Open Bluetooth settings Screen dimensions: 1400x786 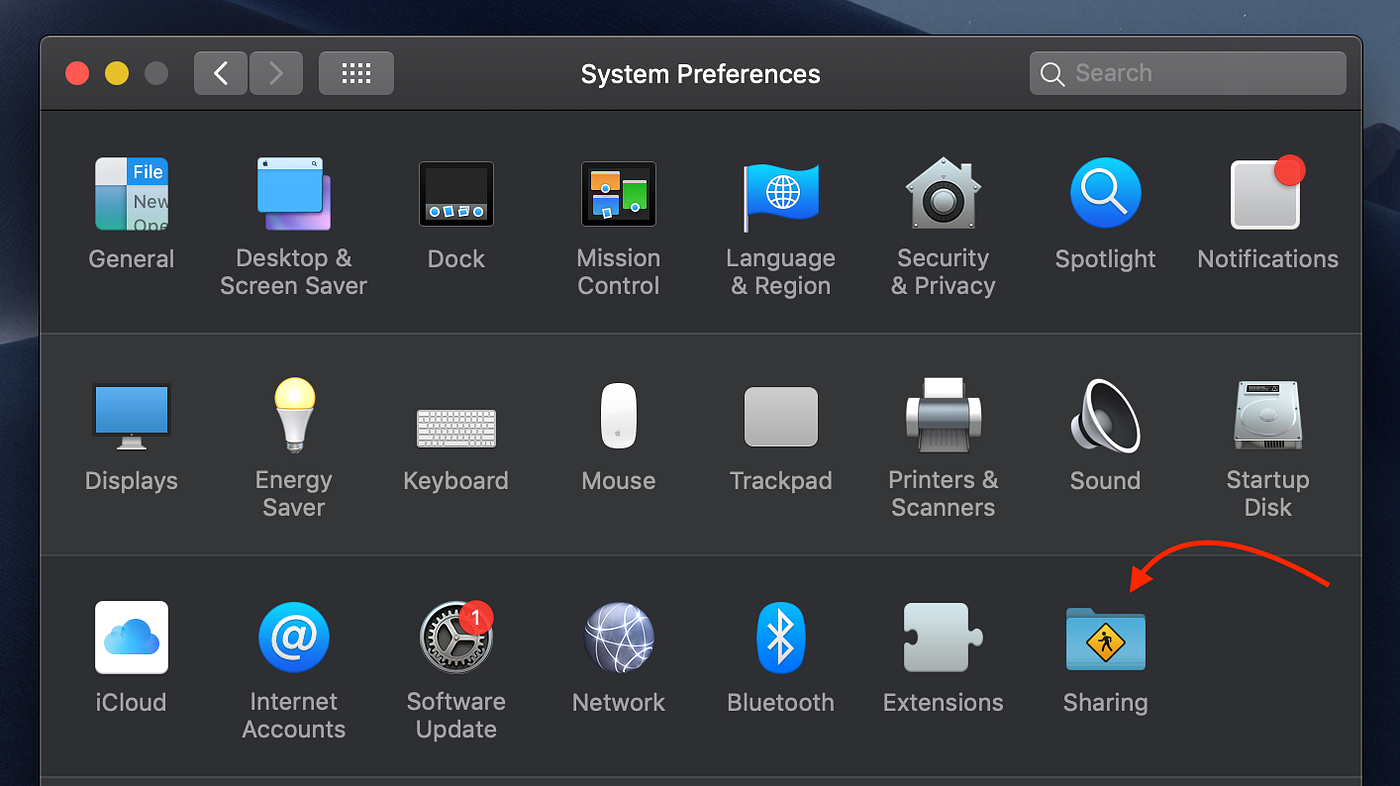point(781,637)
